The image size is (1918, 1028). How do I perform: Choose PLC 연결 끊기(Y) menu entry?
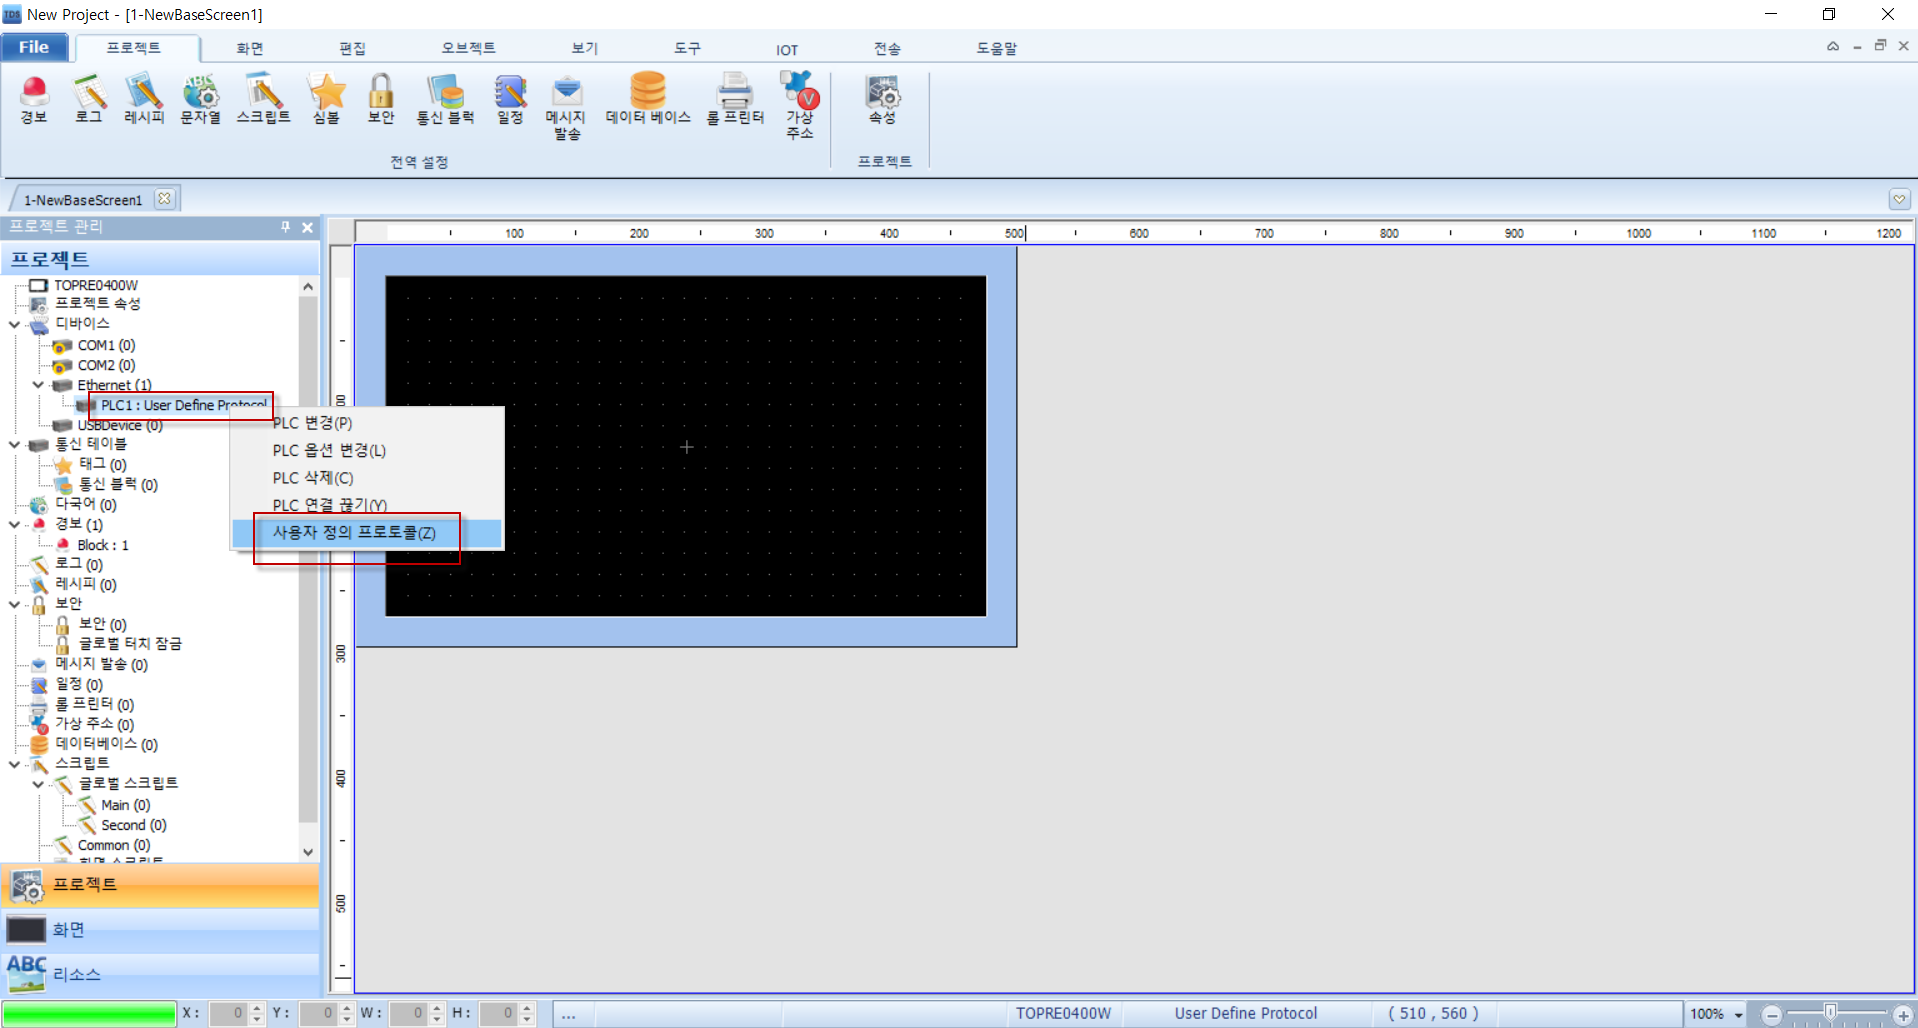(367, 505)
